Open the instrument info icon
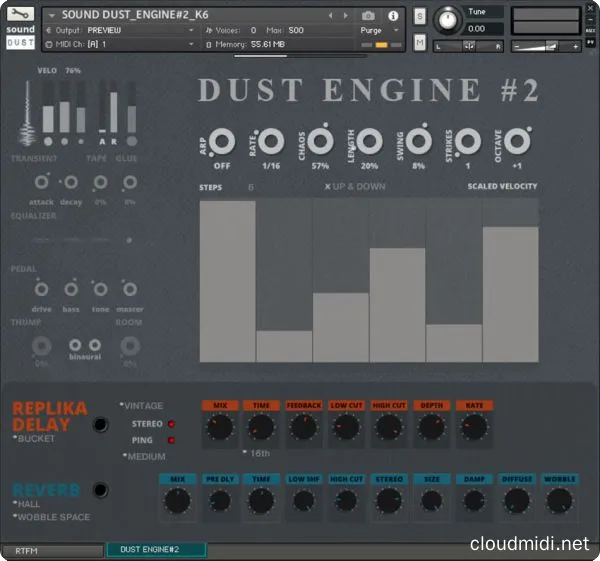The width and height of the screenshot is (600, 561). pyautogui.click(x=393, y=16)
